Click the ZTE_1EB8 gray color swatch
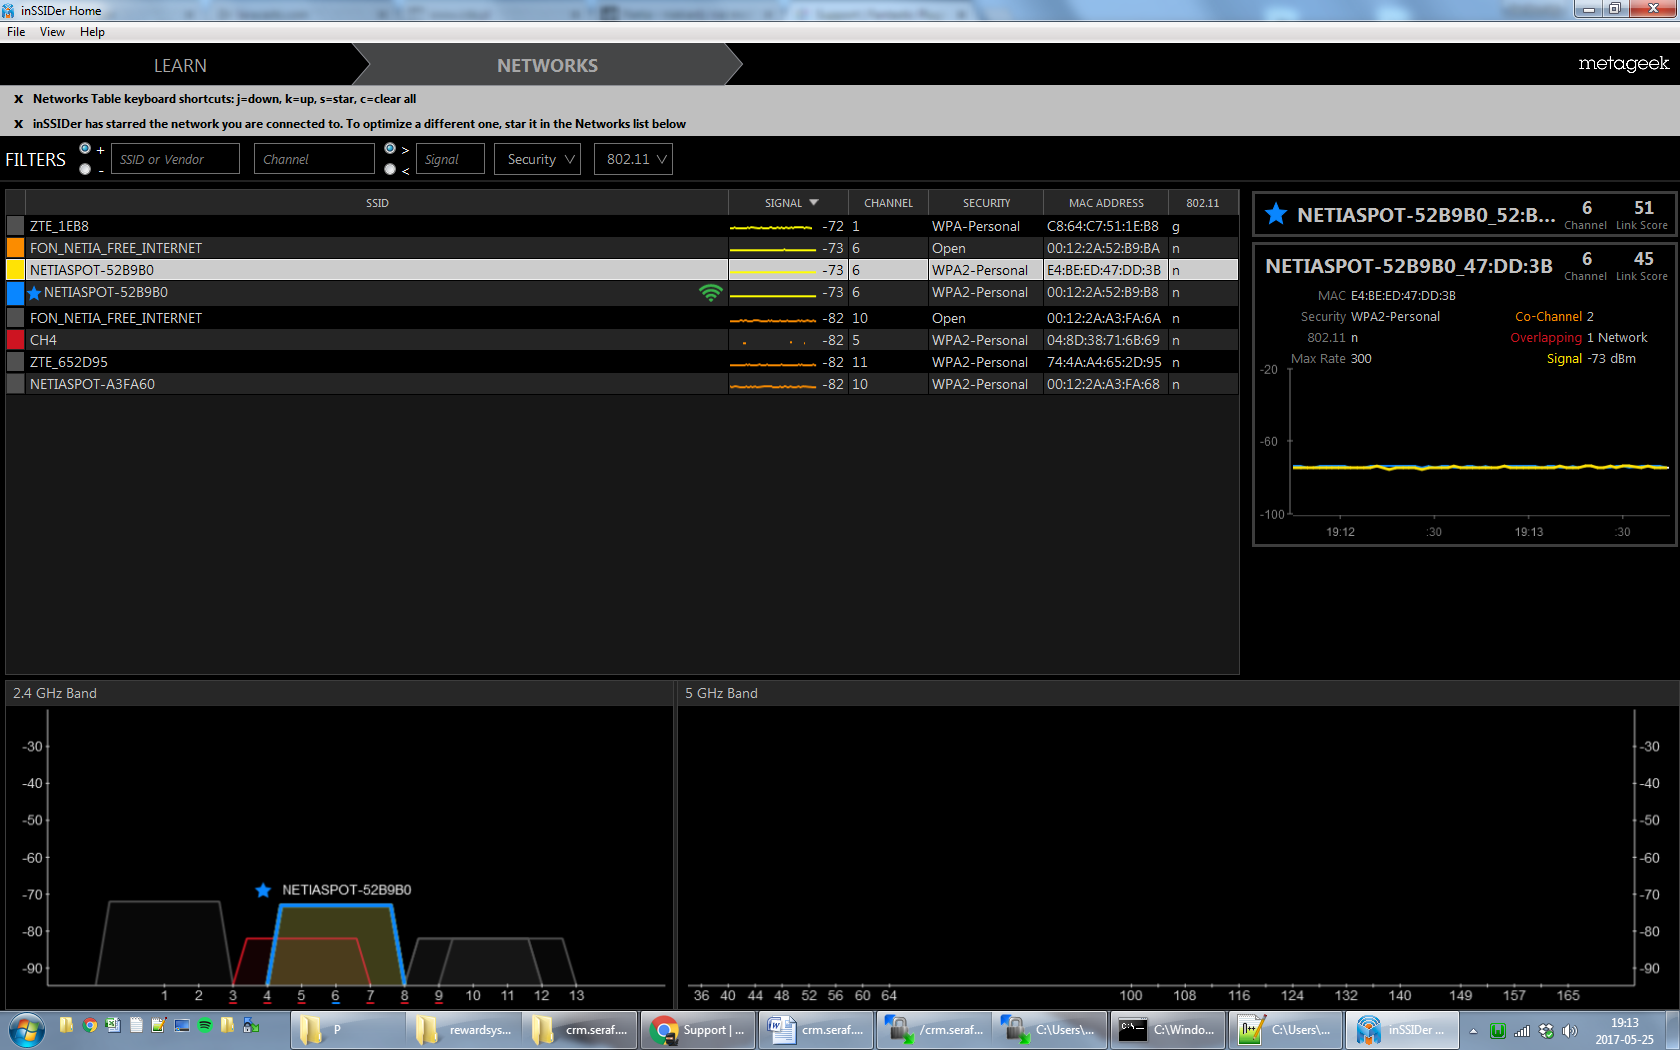 pyautogui.click(x=15, y=226)
